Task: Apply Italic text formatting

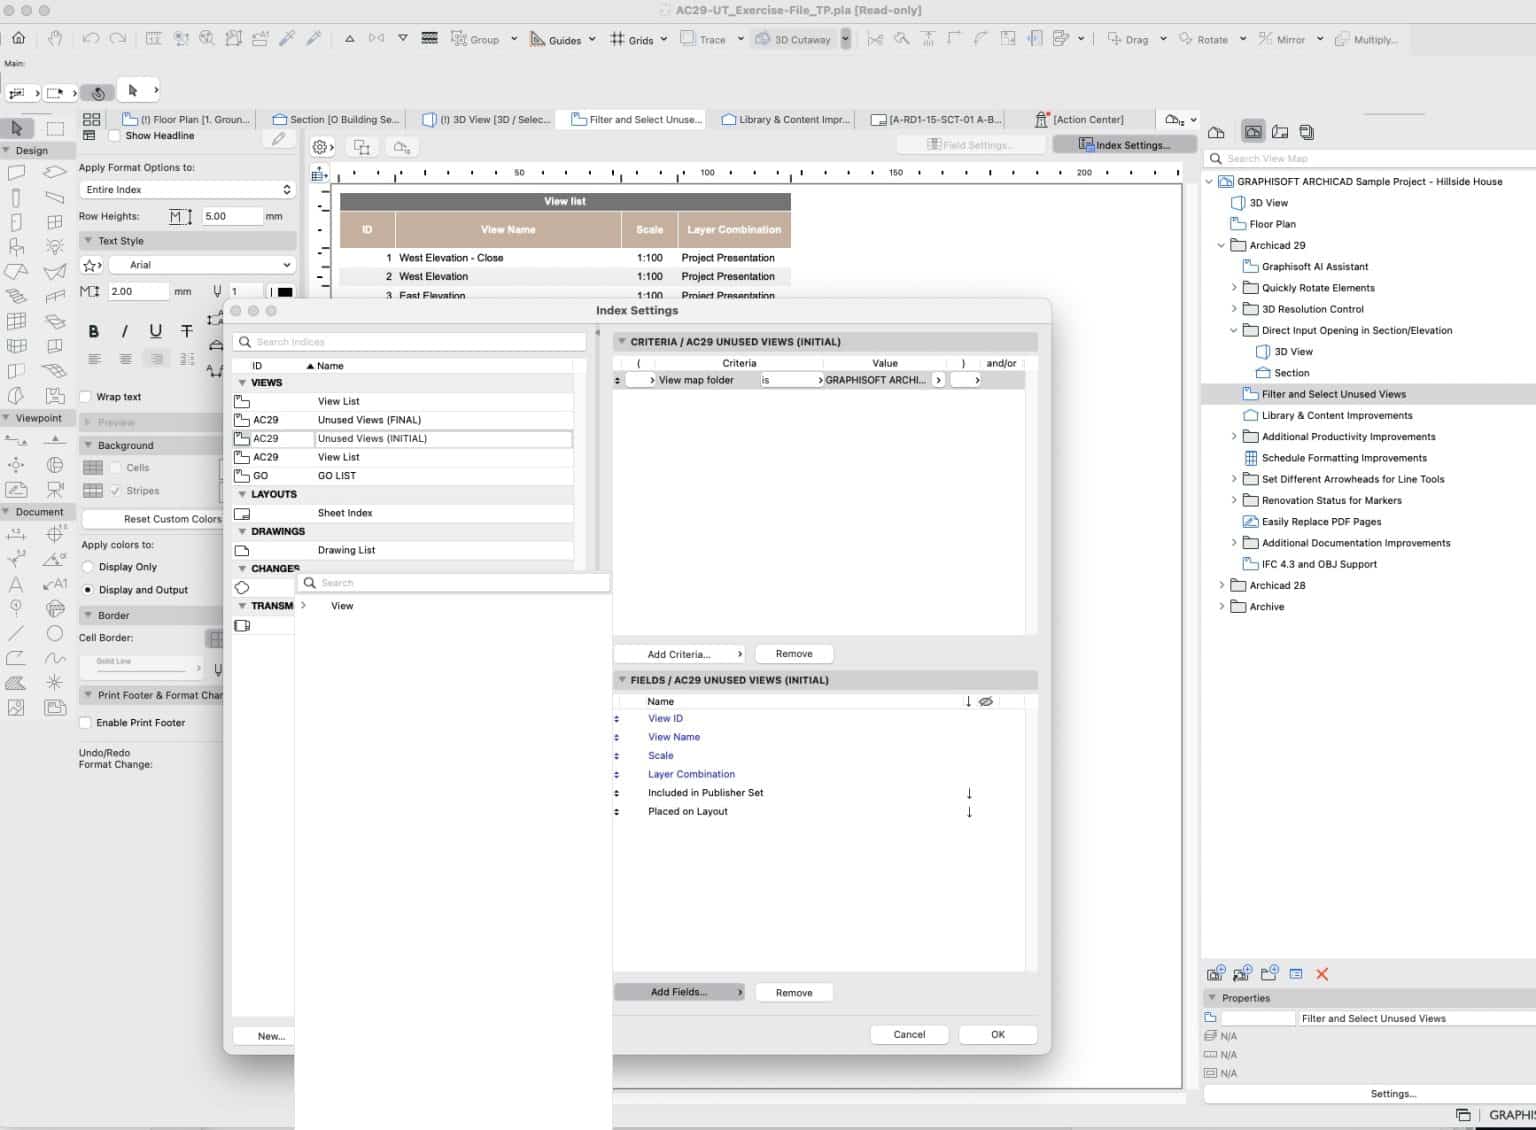Action: click(125, 331)
